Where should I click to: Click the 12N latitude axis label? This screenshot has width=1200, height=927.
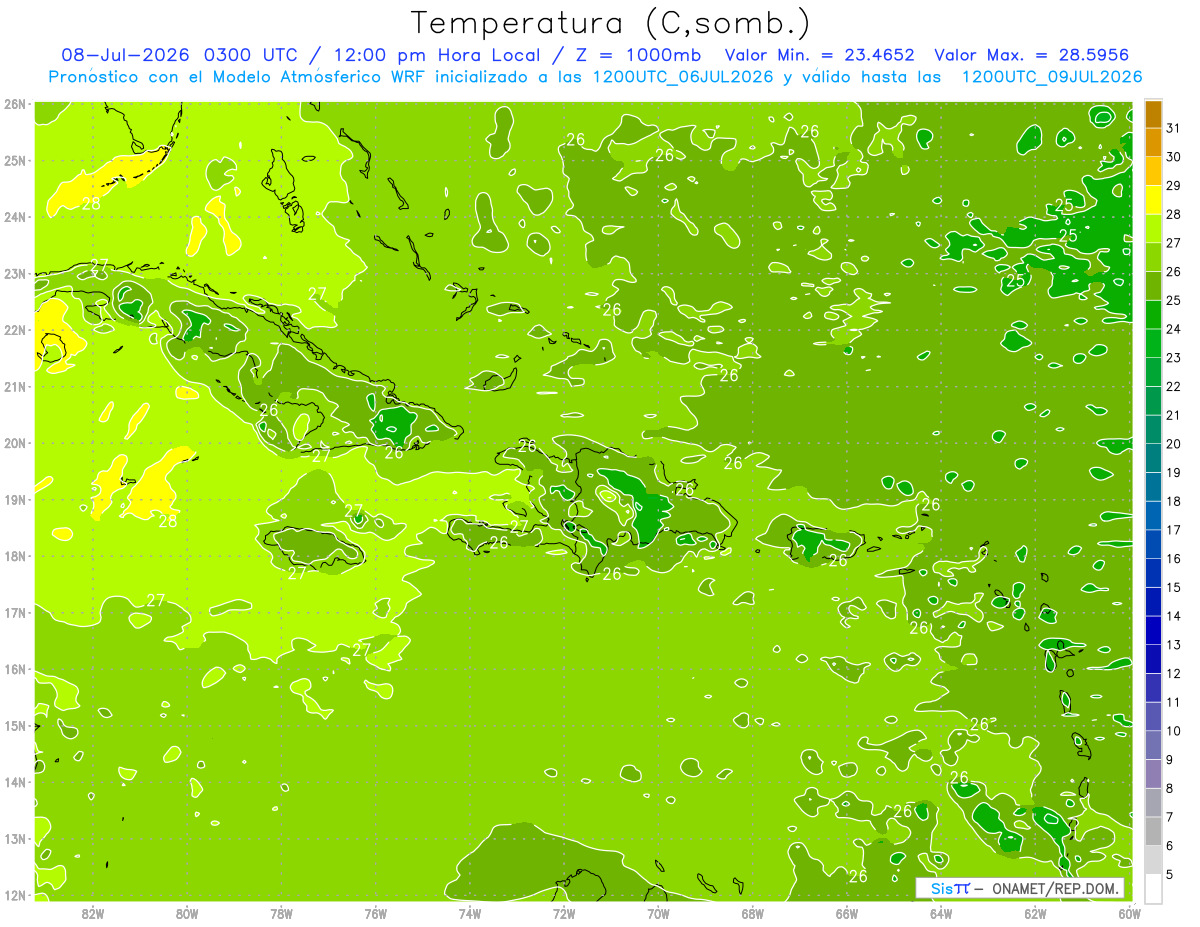tap(15, 895)
